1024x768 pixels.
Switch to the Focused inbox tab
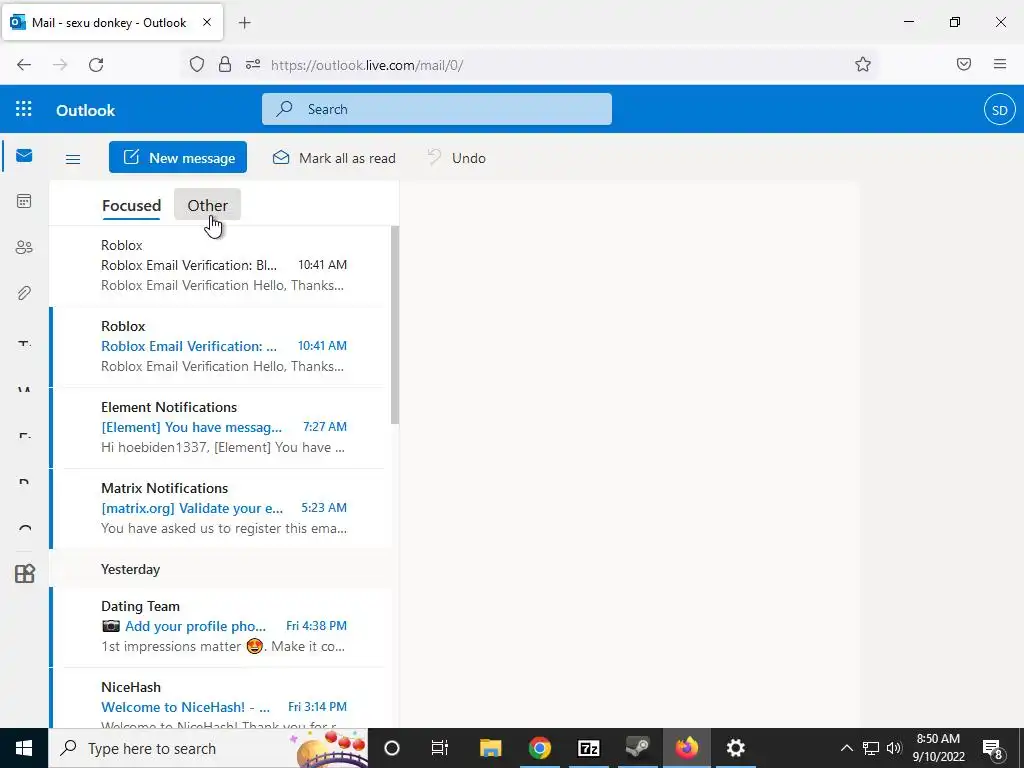coord(131,206)
